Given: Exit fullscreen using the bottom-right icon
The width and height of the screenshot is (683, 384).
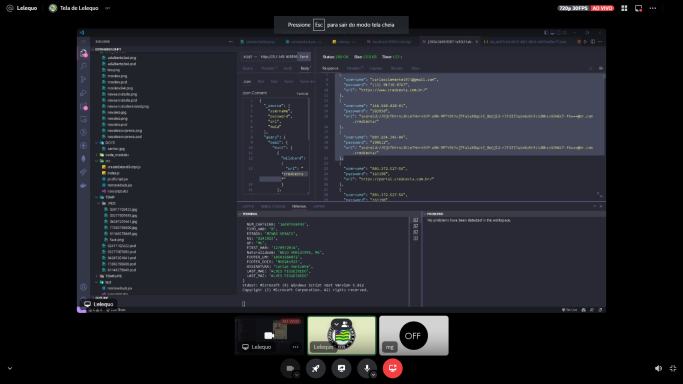Looking at the screenshot, I should (x=673, y=368).
